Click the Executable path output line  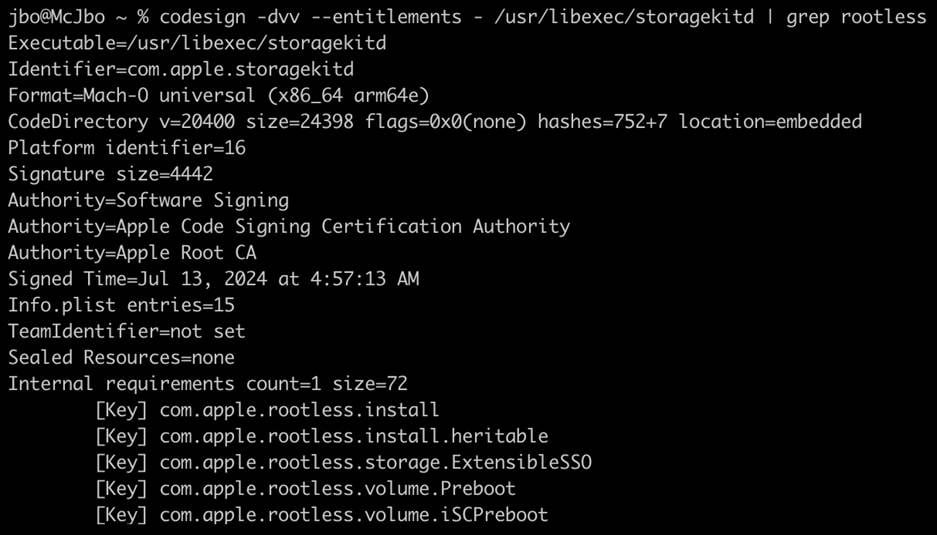pyautogui.click(x=197, y=44)
